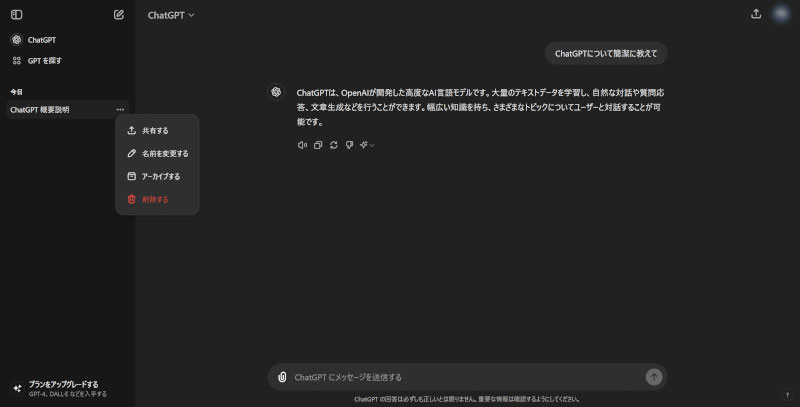The height and width of the screenshot is (407, 800).
Task: Click the share upload icon in top right
Action: (x=756, y=14)
